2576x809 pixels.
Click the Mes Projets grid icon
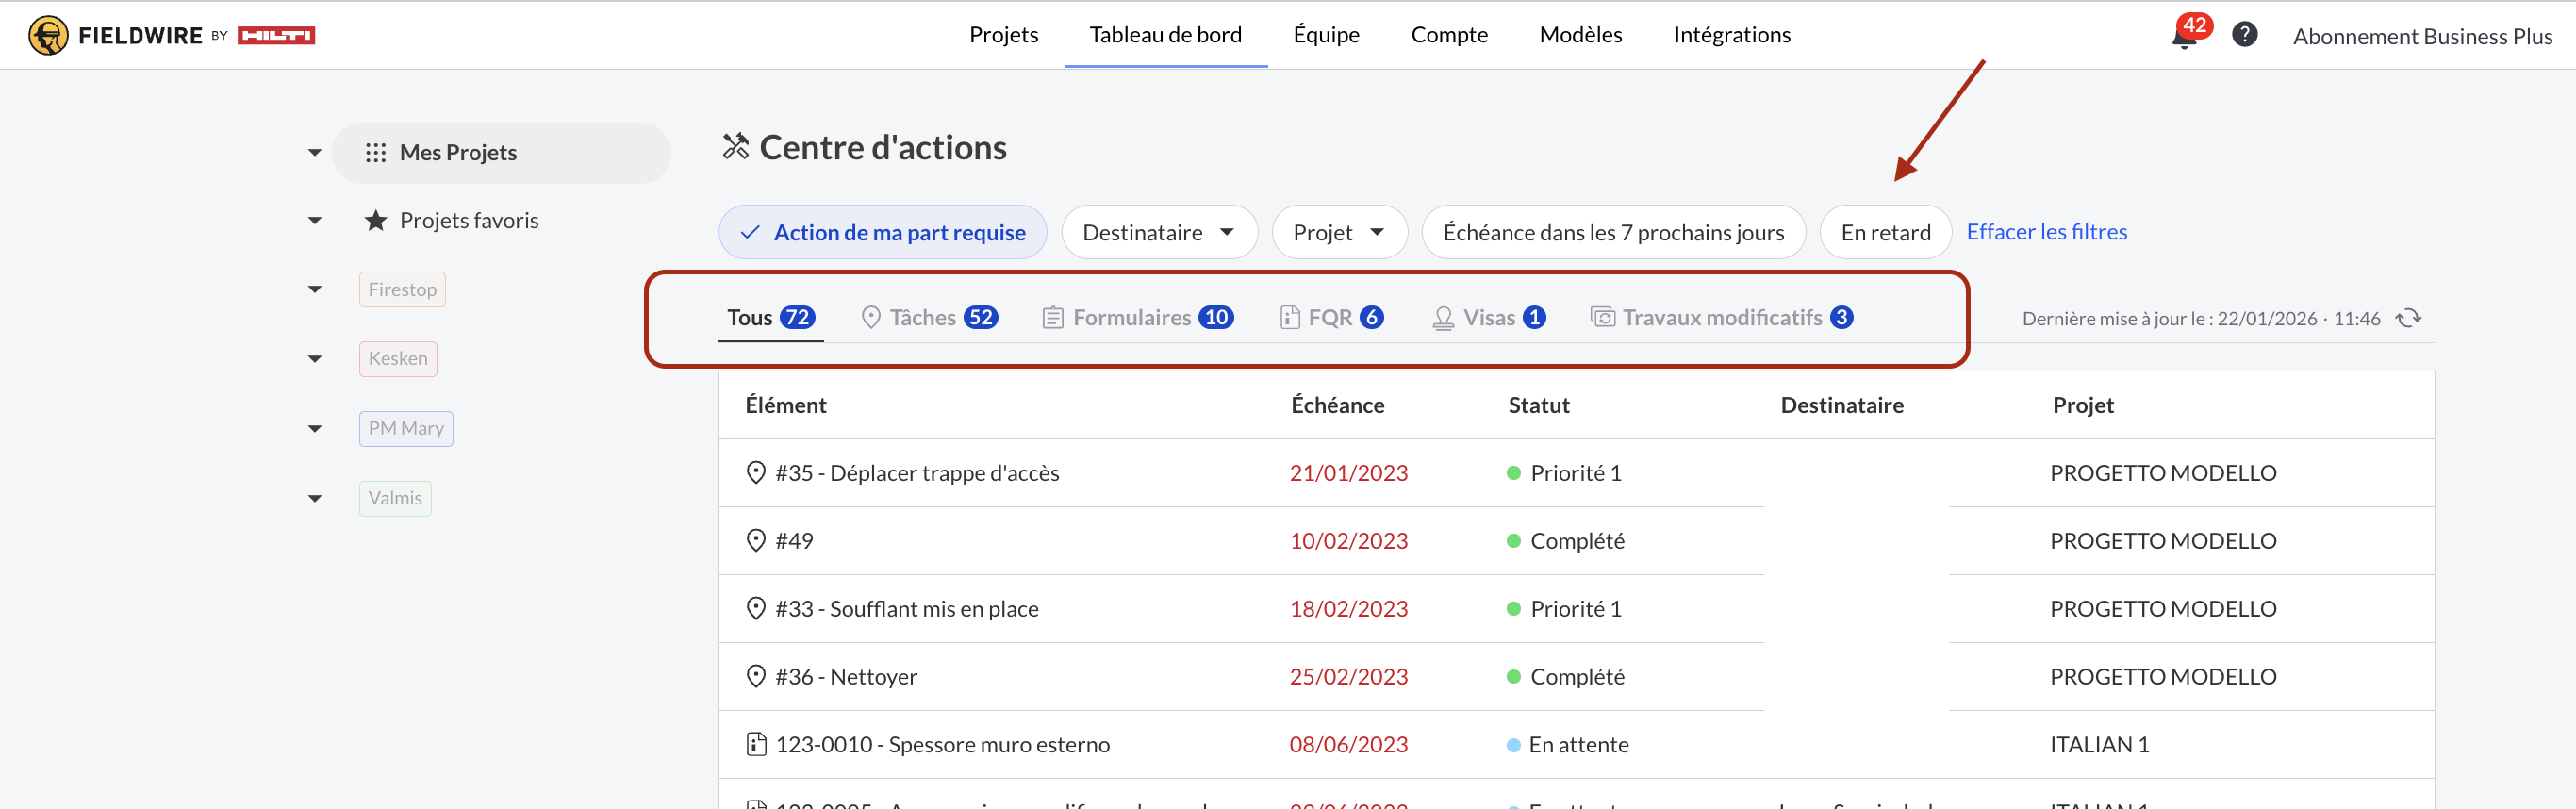(x=376, y=153)
